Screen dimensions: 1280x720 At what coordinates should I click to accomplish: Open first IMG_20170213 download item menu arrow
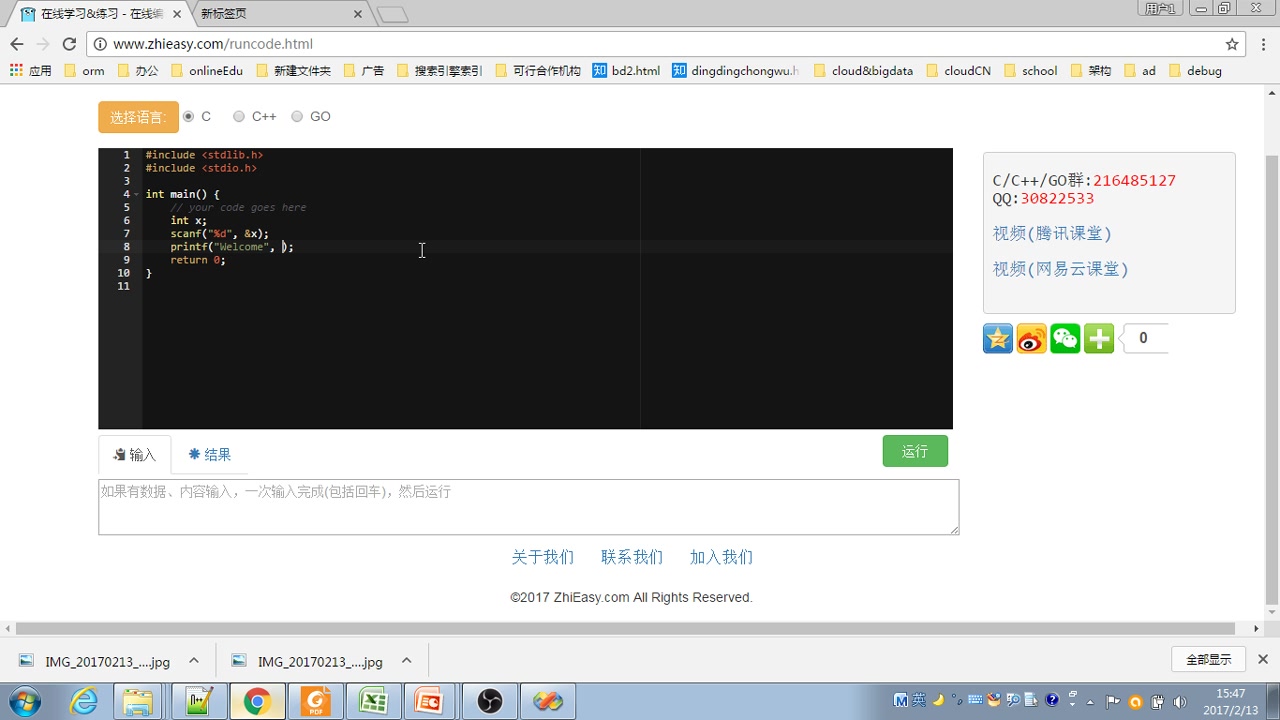tap(194, 661)
